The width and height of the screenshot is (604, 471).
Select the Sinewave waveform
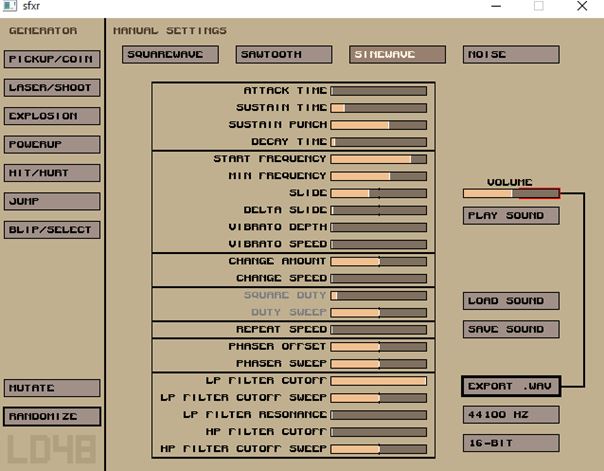(397, 55)
